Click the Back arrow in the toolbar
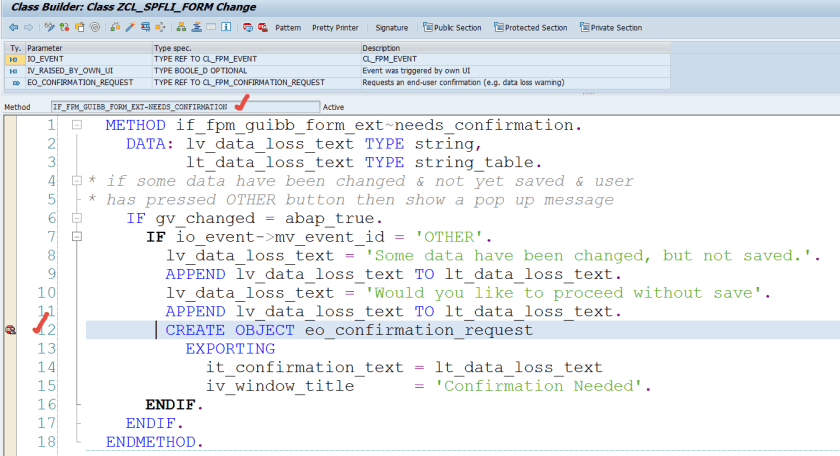The image size is (840, 456). pos(13,28)
